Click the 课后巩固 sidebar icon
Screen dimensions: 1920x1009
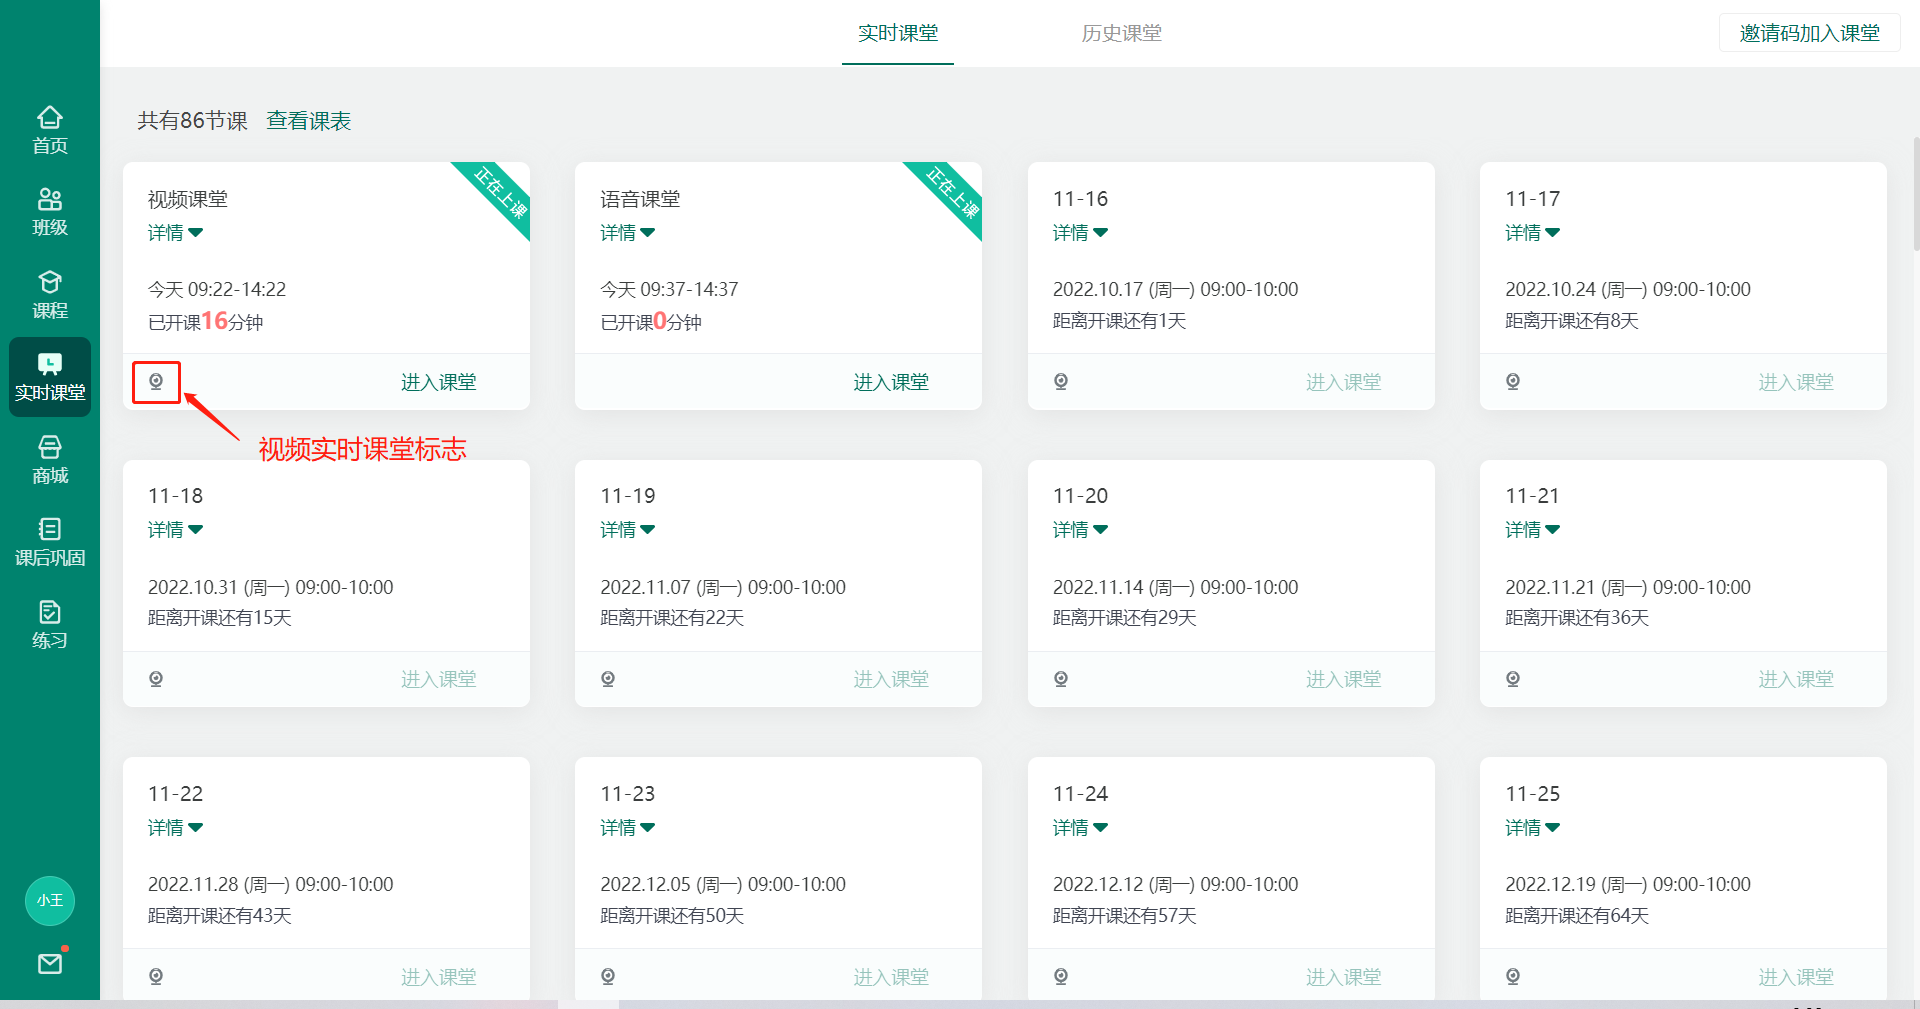click(49, 541)
